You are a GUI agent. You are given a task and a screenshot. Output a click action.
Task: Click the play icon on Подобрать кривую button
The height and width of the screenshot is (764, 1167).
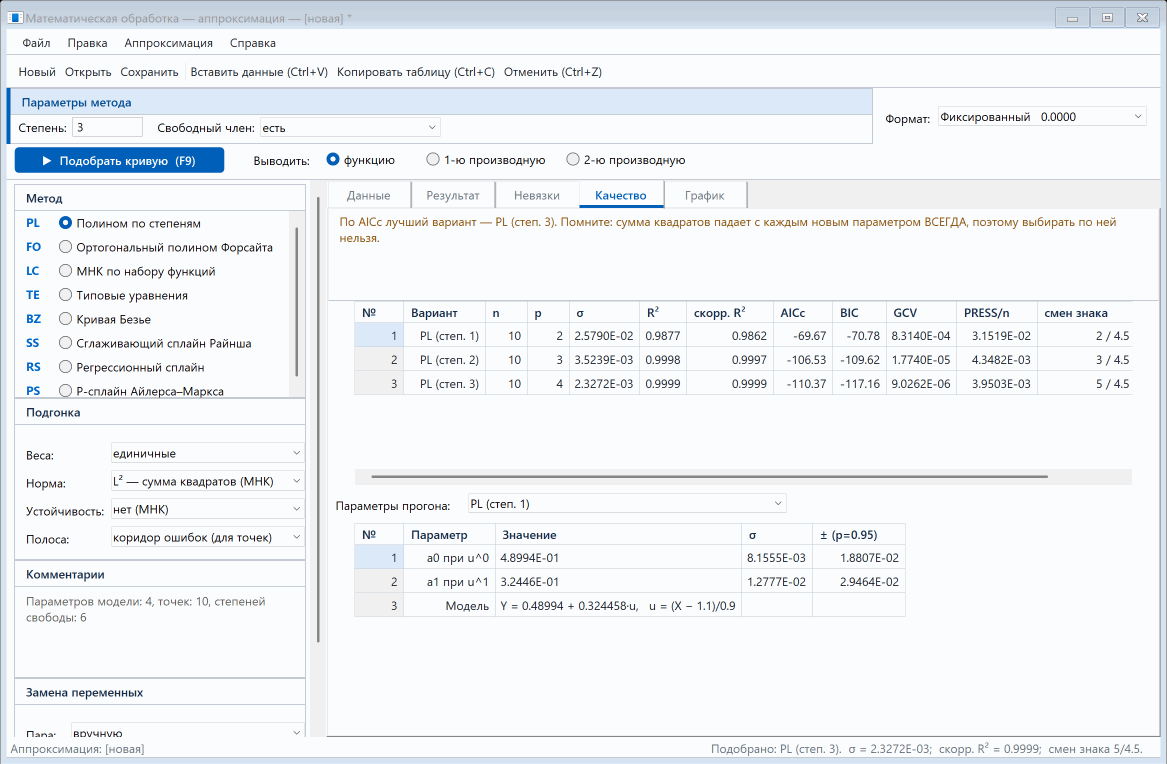[47, 161]
